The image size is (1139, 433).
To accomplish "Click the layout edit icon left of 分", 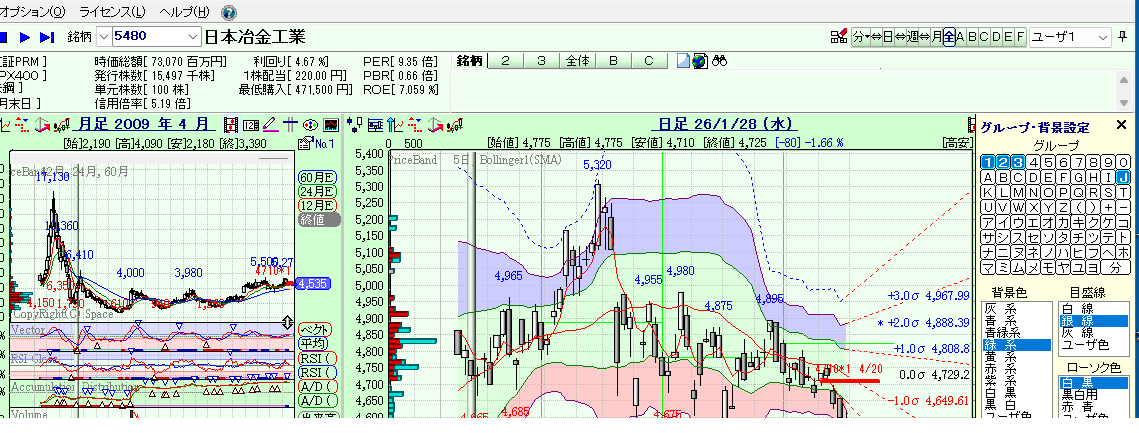I will [x=839, y=37].
